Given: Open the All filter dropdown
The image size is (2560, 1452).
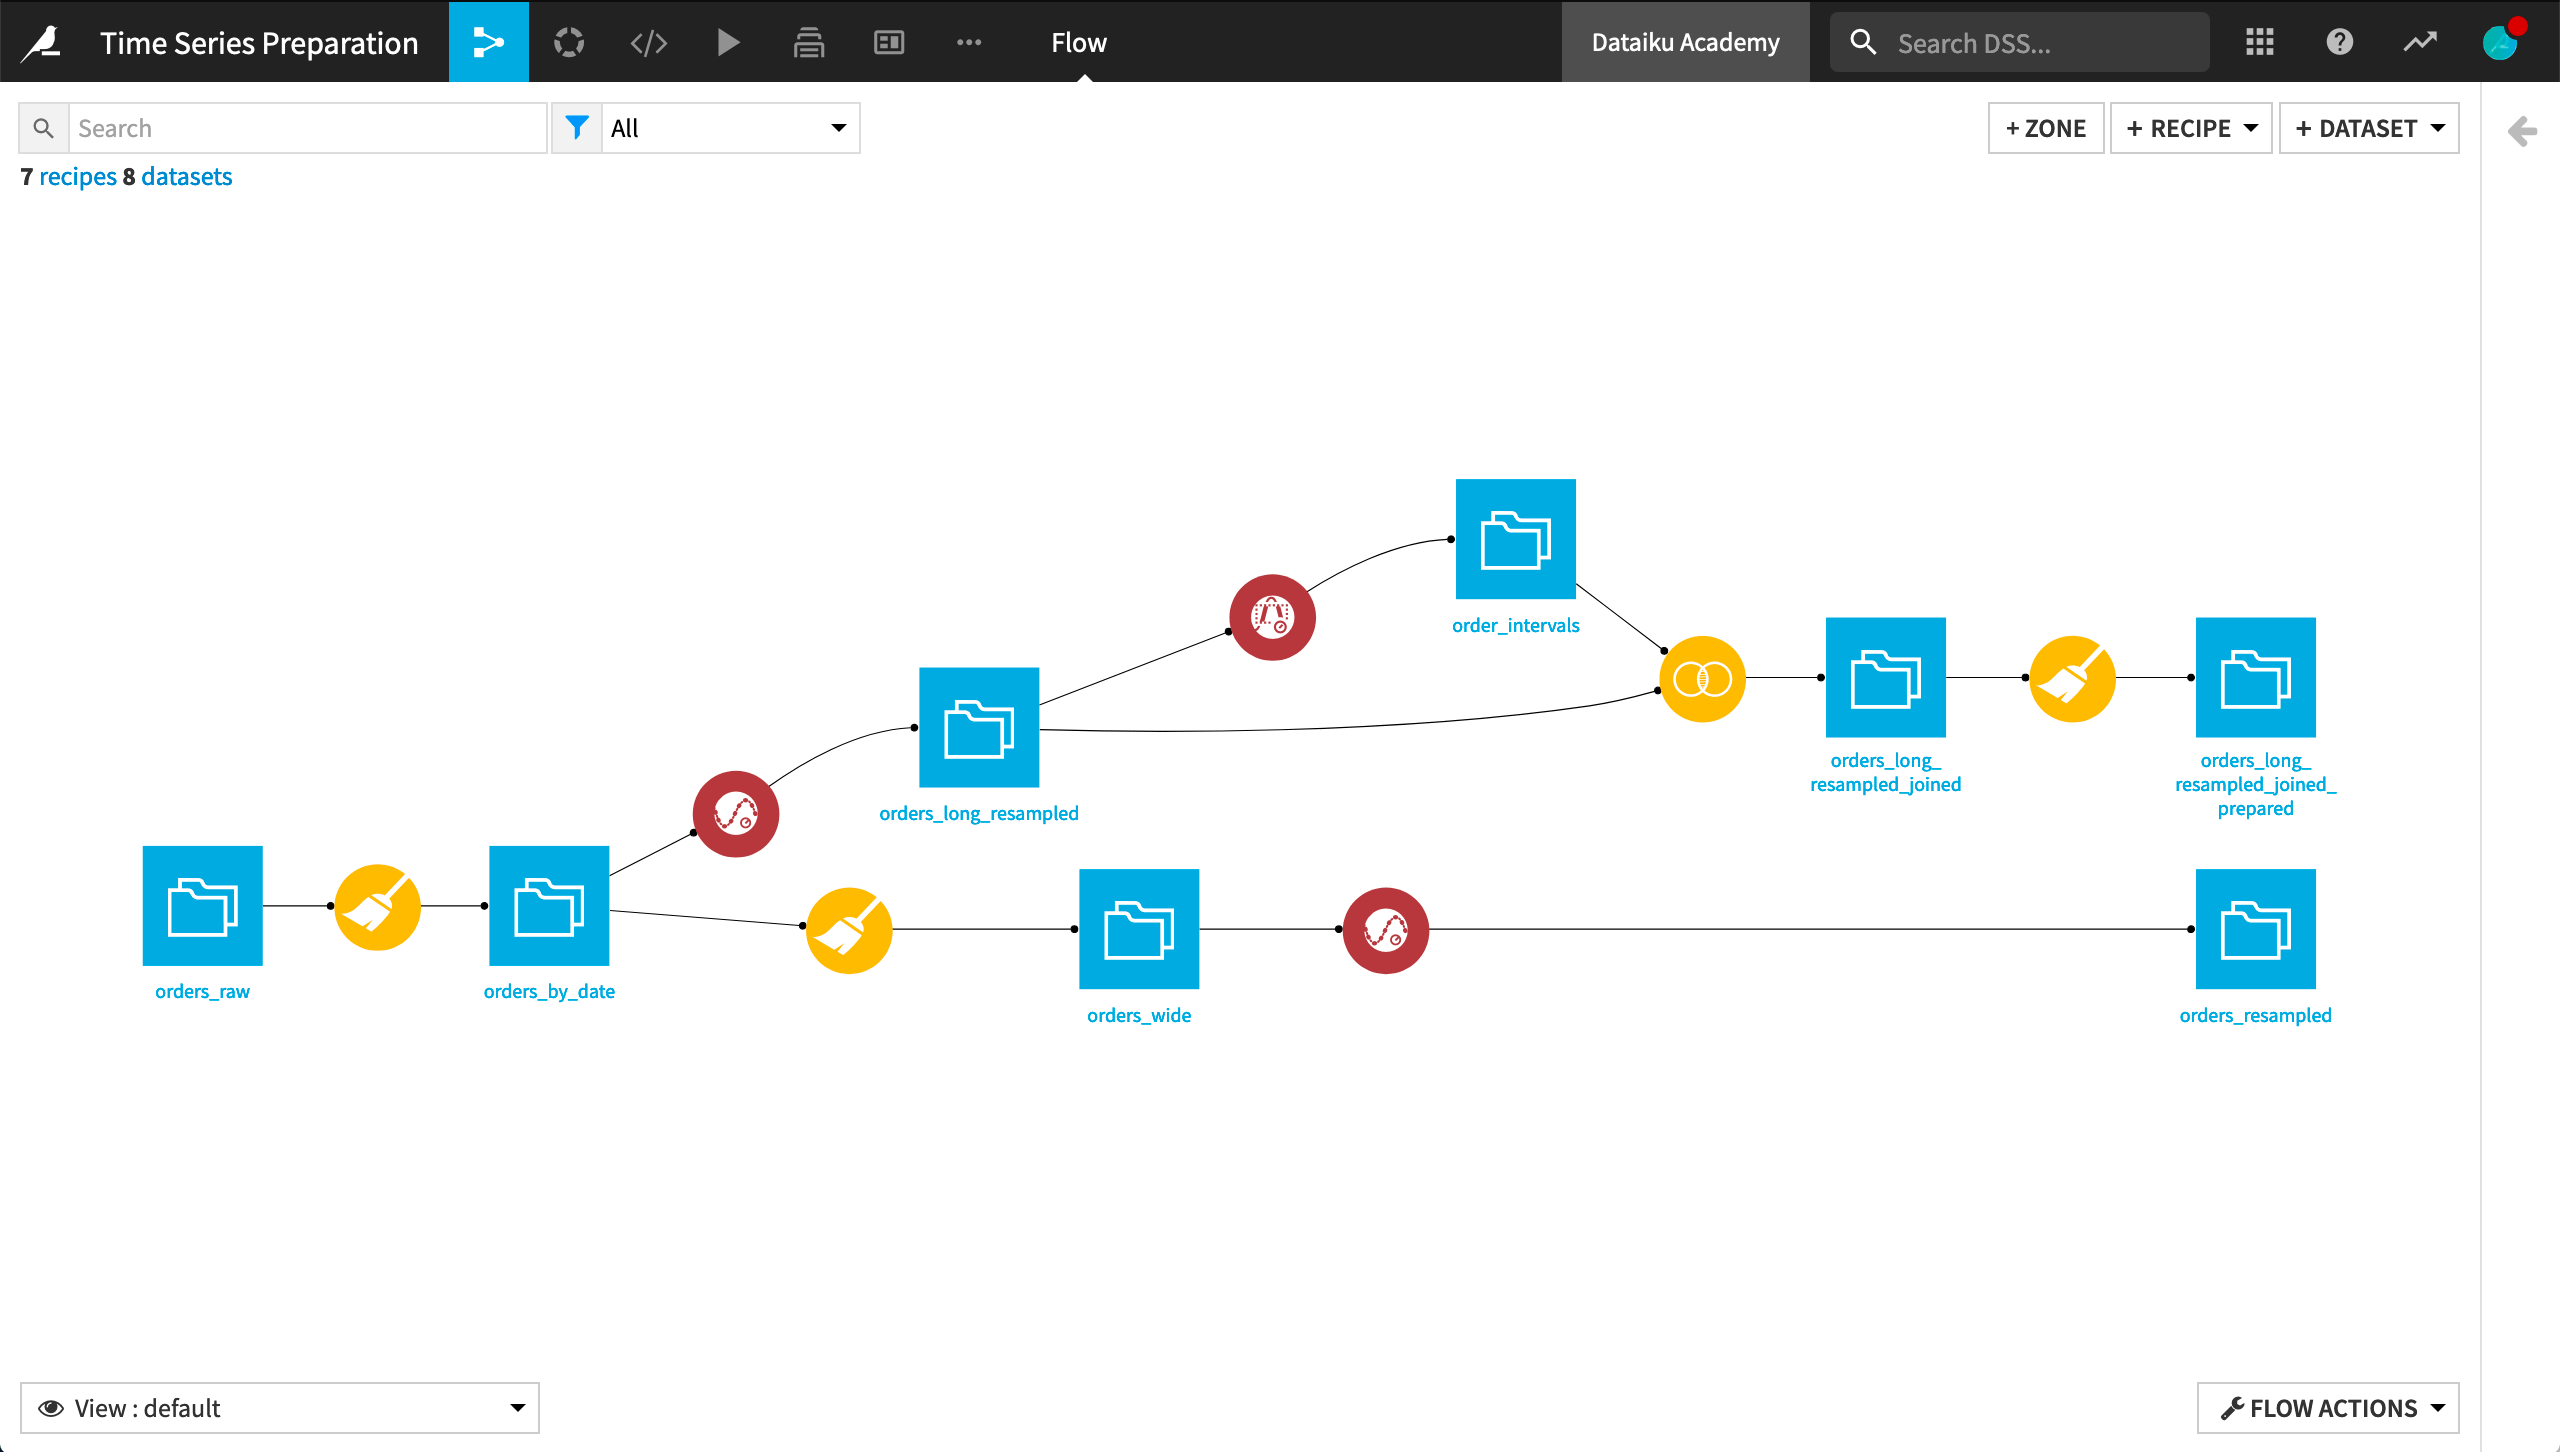Looking at the screenshot, I should pos(731,127).
